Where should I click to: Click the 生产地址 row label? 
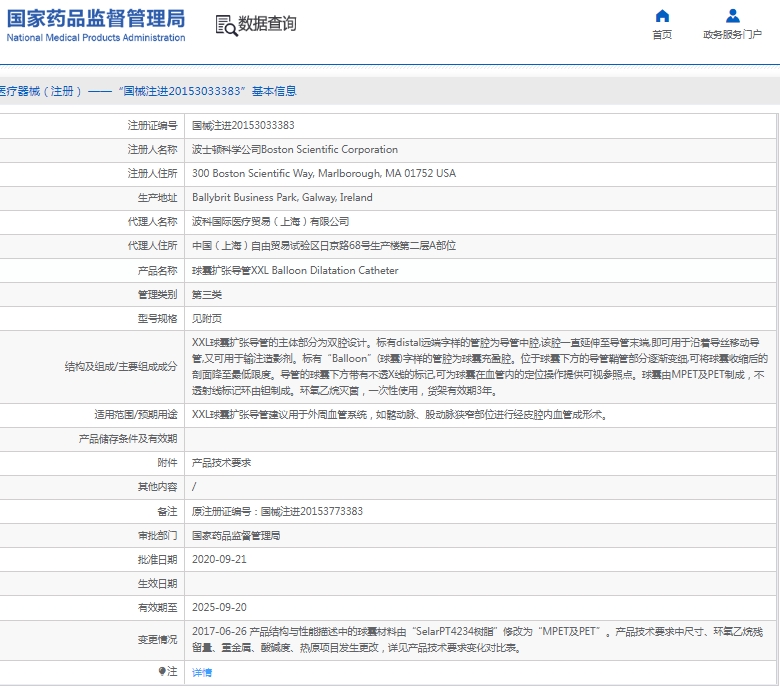(x=157, y=197)
